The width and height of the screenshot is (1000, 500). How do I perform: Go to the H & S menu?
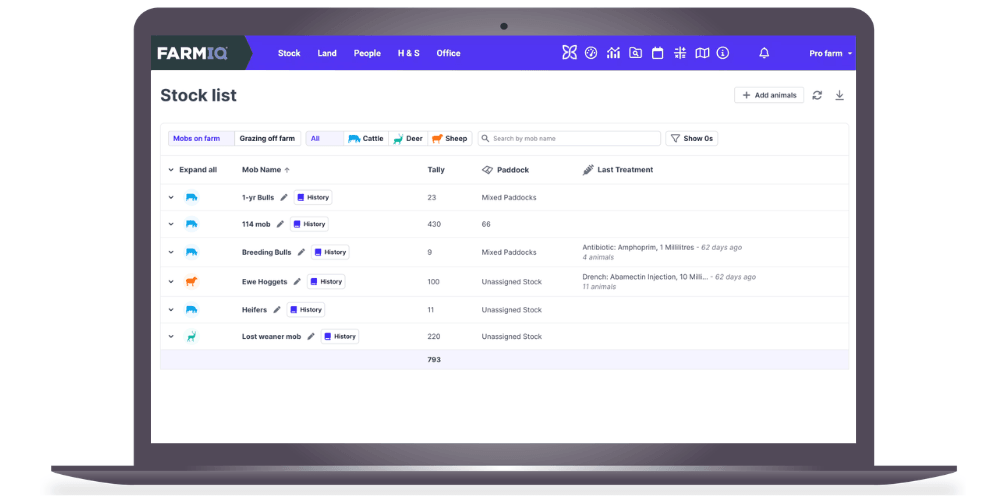click(x=408, y=53)
